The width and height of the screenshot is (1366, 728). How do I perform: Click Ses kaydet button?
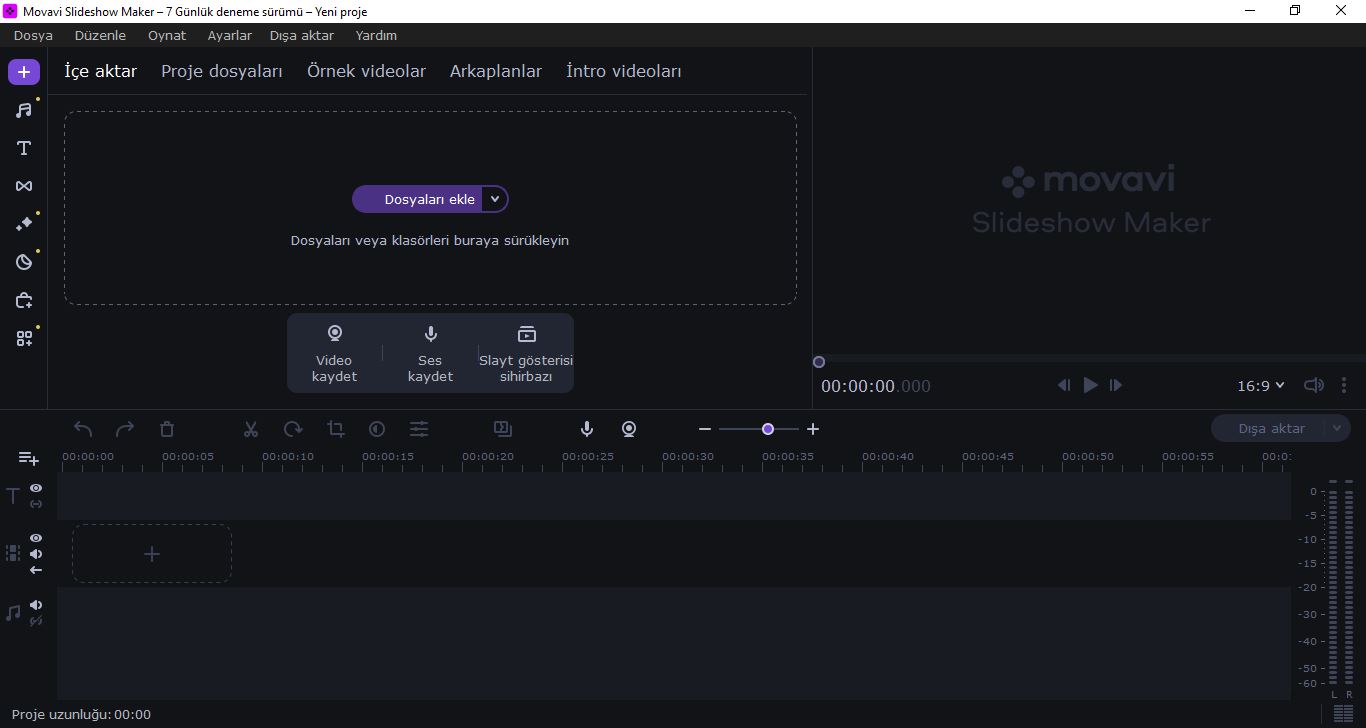pos(430,353)
